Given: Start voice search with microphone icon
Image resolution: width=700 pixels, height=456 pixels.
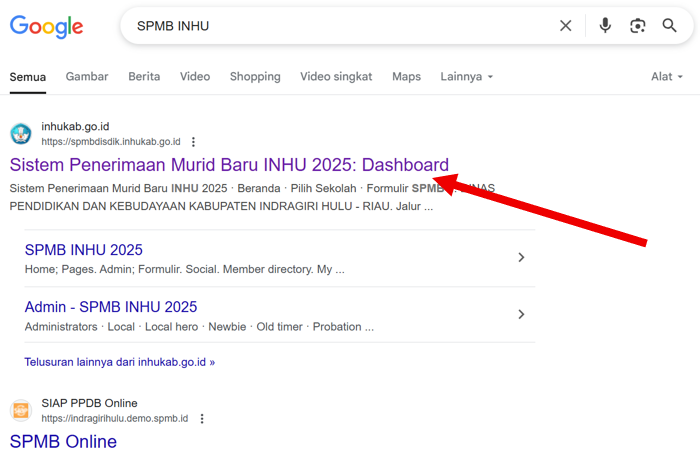Looking at the screenshot, I should tap(605, 26).
